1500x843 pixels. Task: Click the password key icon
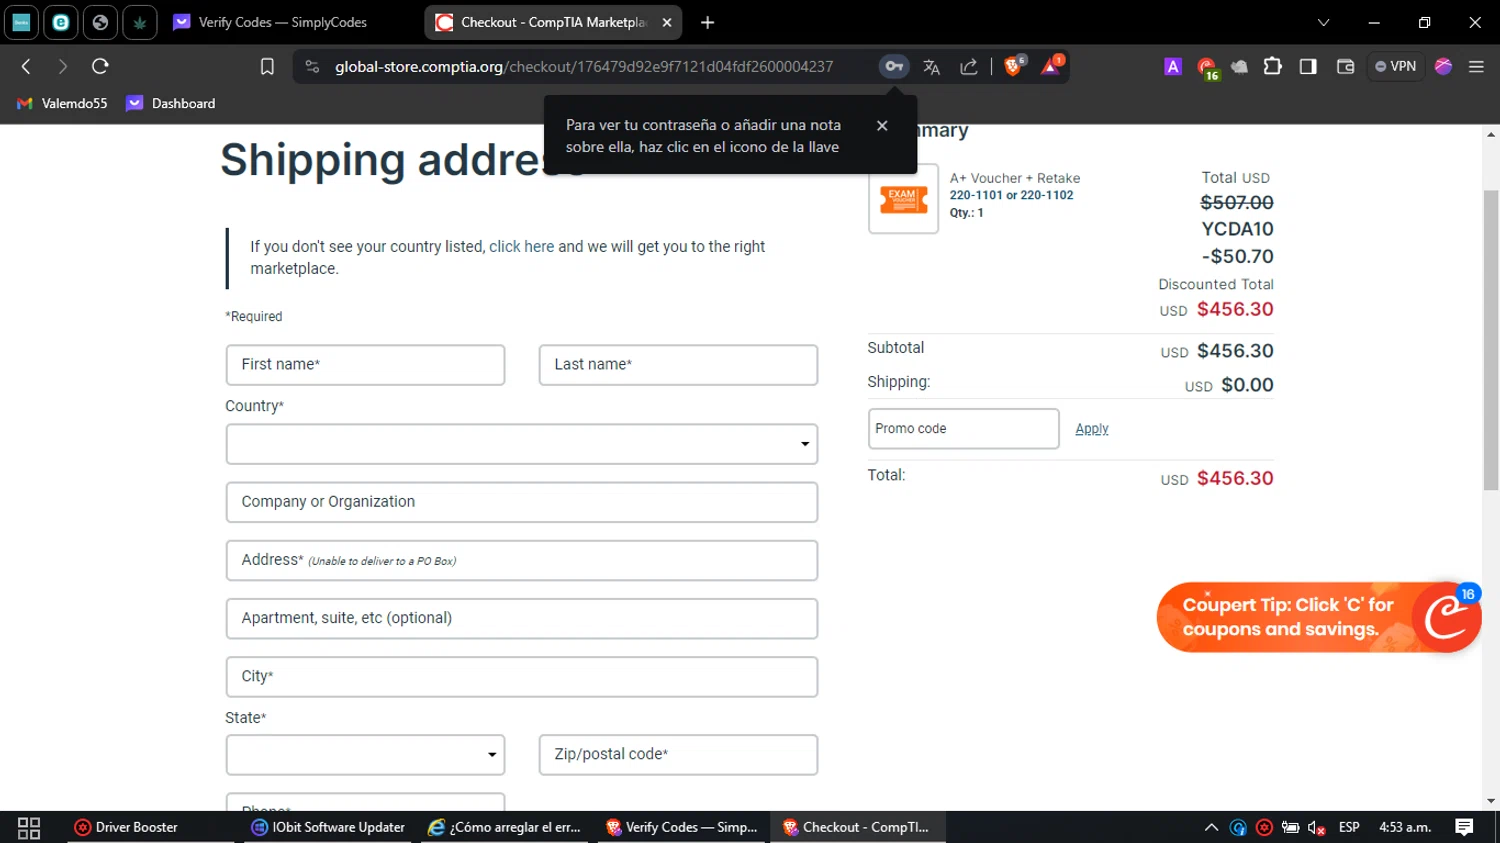coord(893,66)
